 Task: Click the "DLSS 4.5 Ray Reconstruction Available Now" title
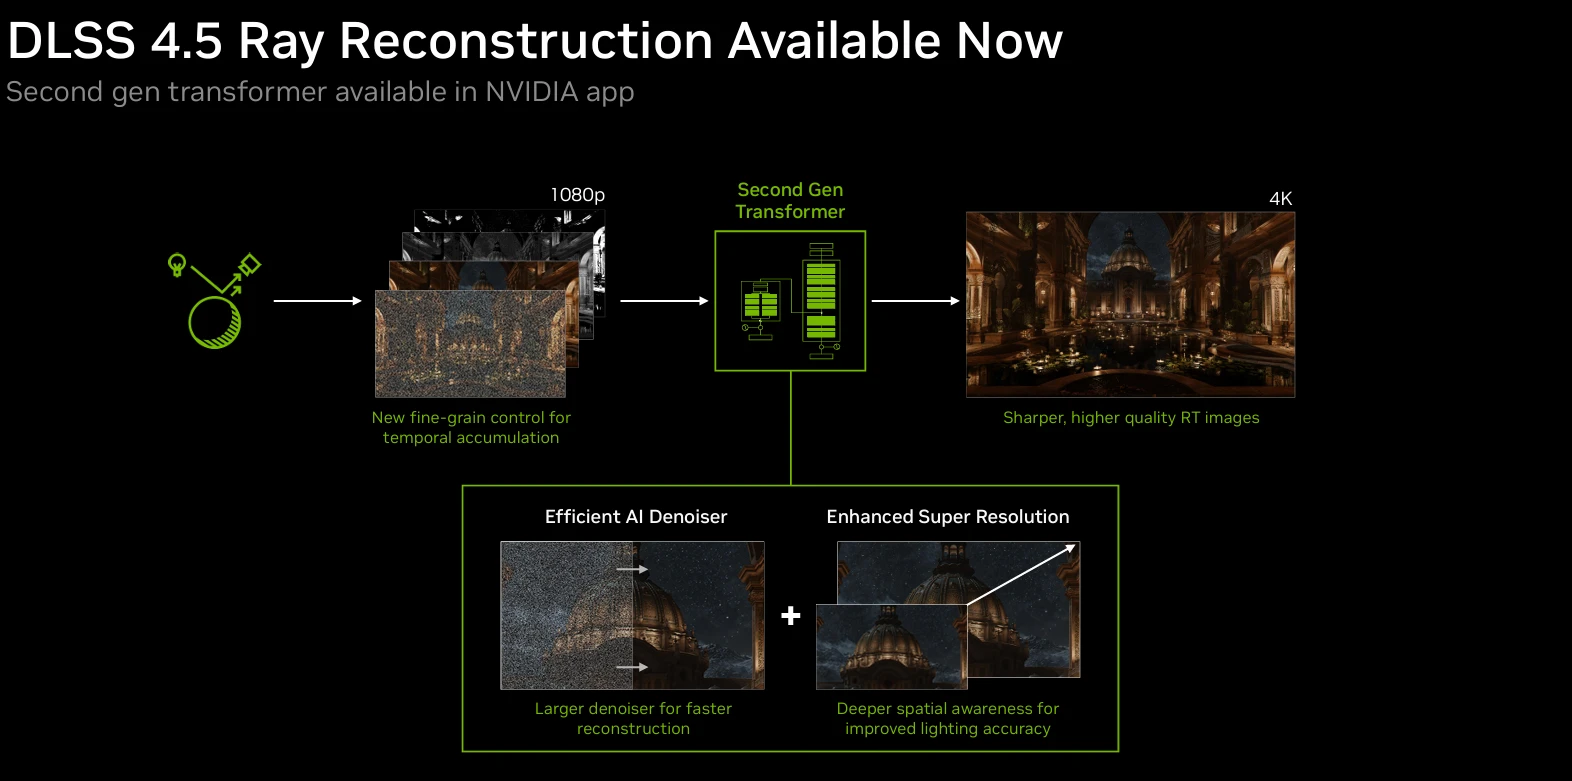[x=535, y=41]
